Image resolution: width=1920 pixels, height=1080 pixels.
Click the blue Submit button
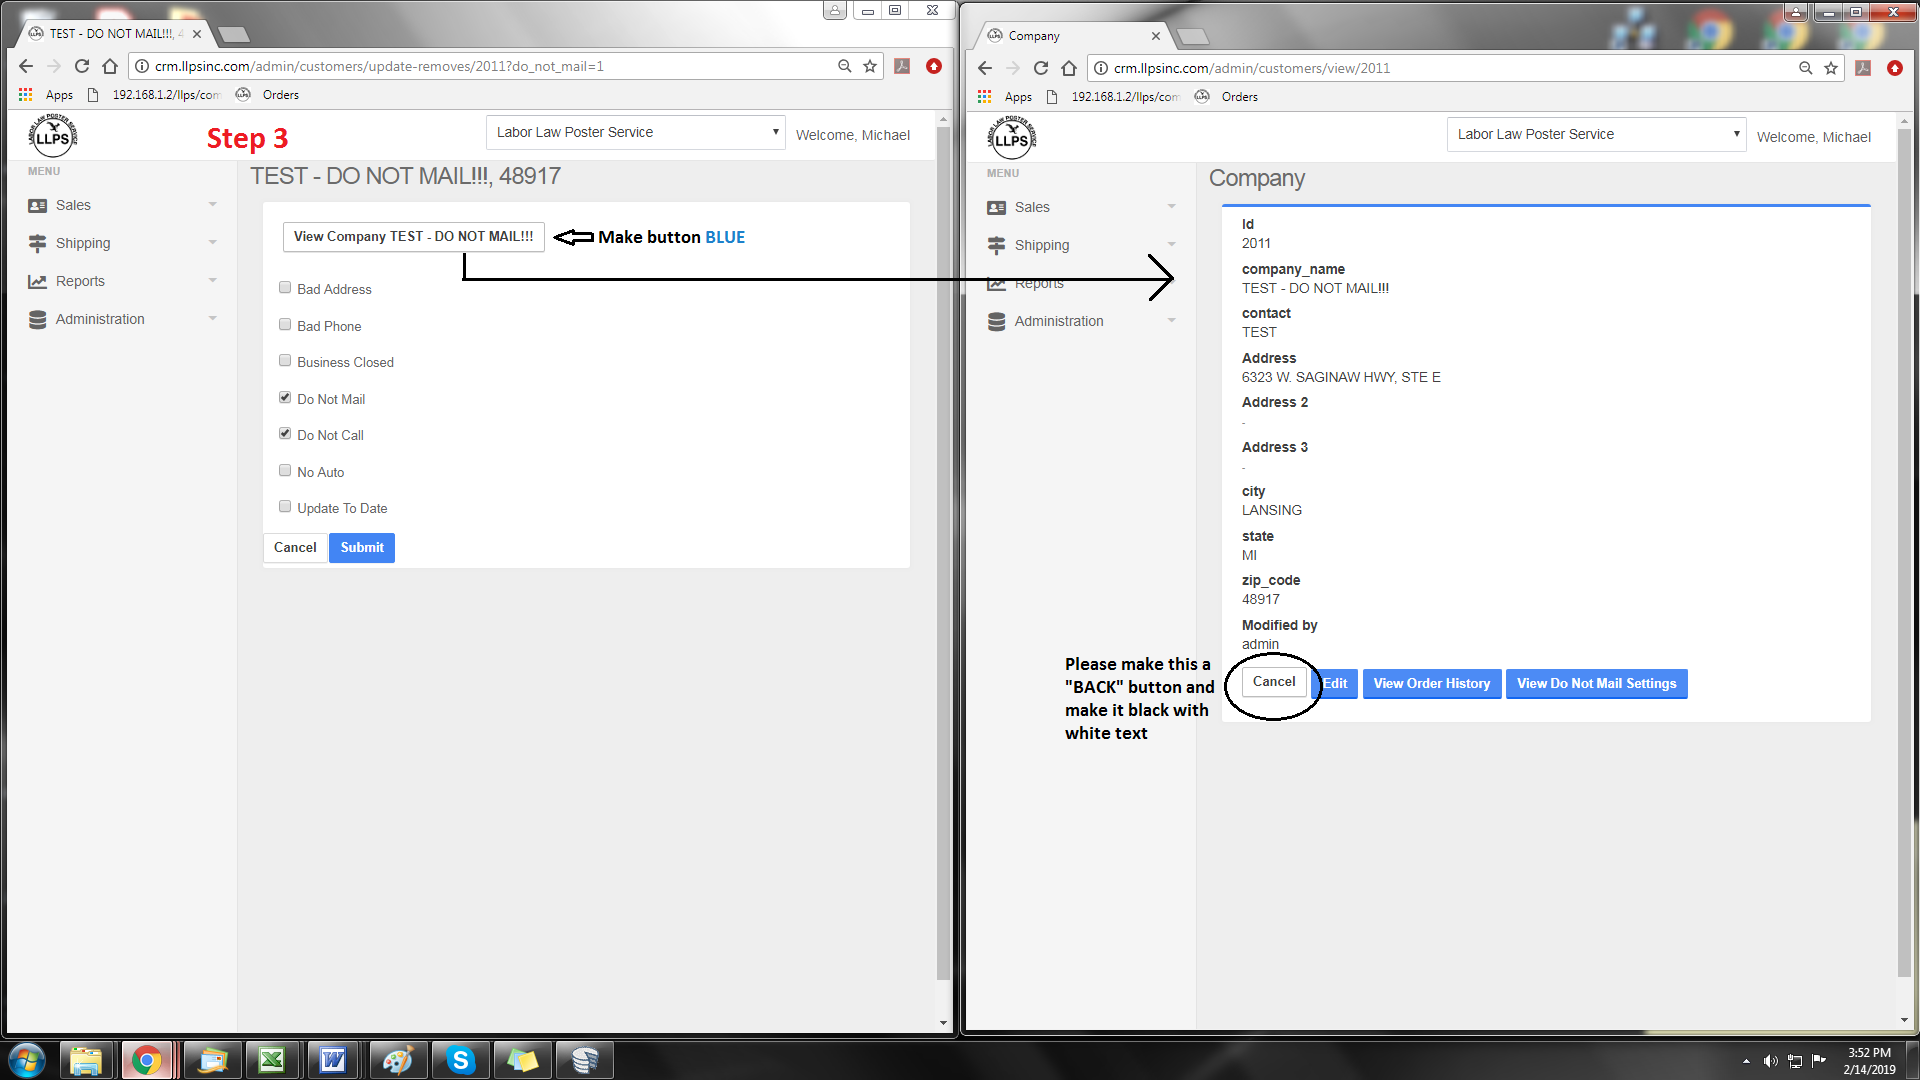(x=362, y=548)
